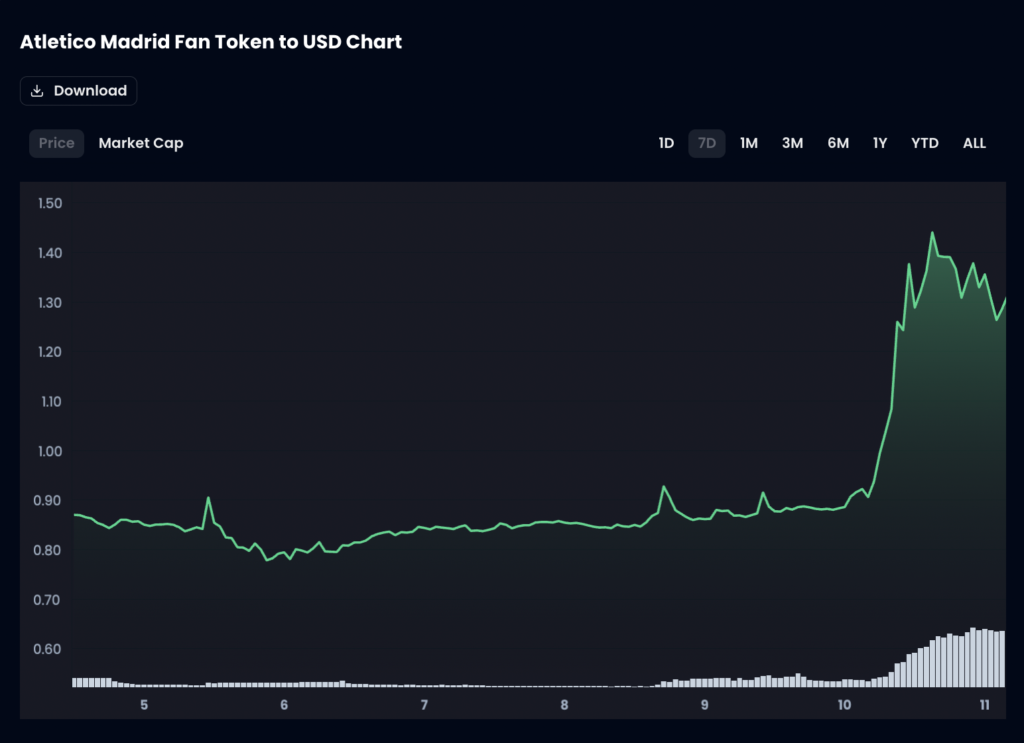This screenshot has width=1024, height=743.
Task: Click the tallest volume bar at chart bottom
Action: click(974, 658)
